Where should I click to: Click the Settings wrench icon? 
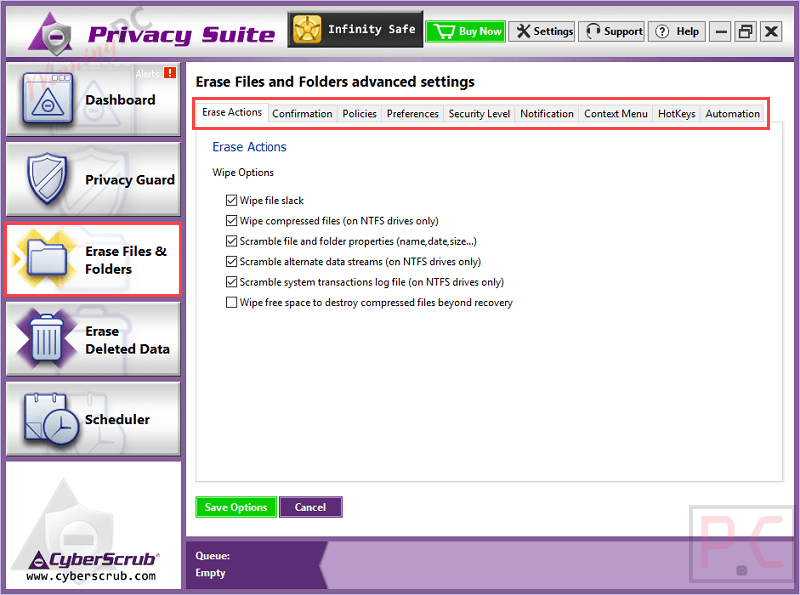pyautogui.click(x=523, y=31)
